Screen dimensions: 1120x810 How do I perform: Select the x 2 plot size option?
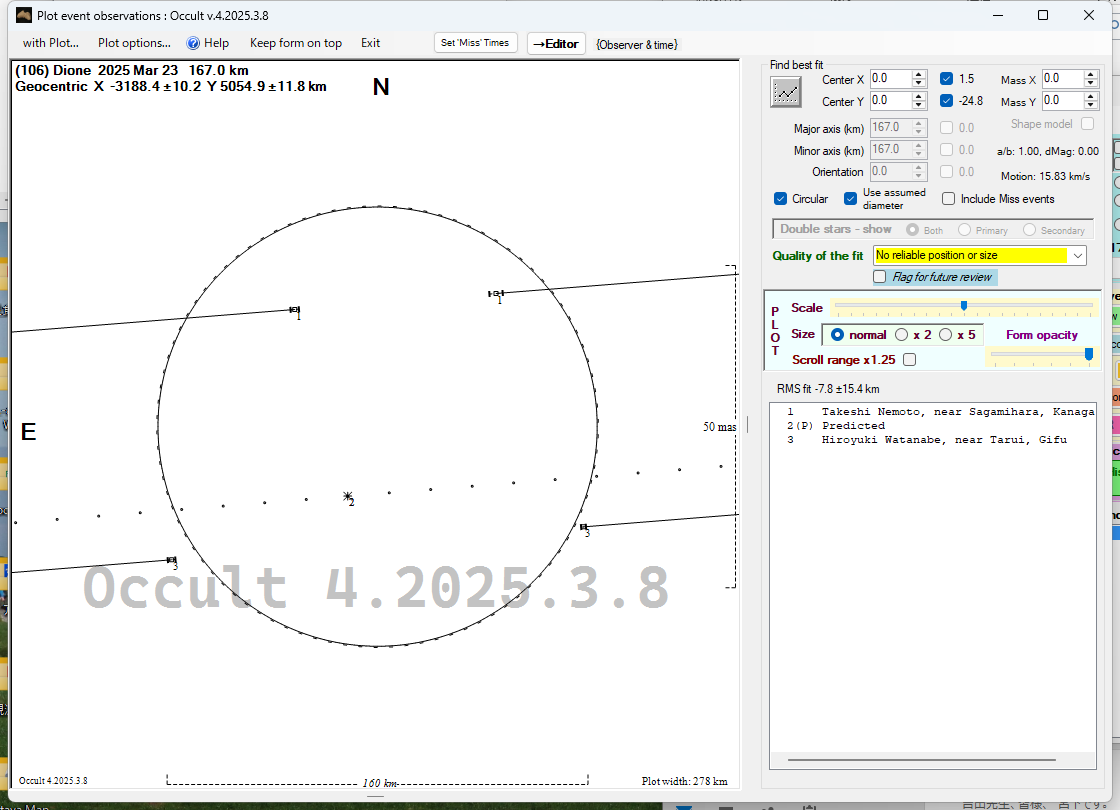click(902, 335)
